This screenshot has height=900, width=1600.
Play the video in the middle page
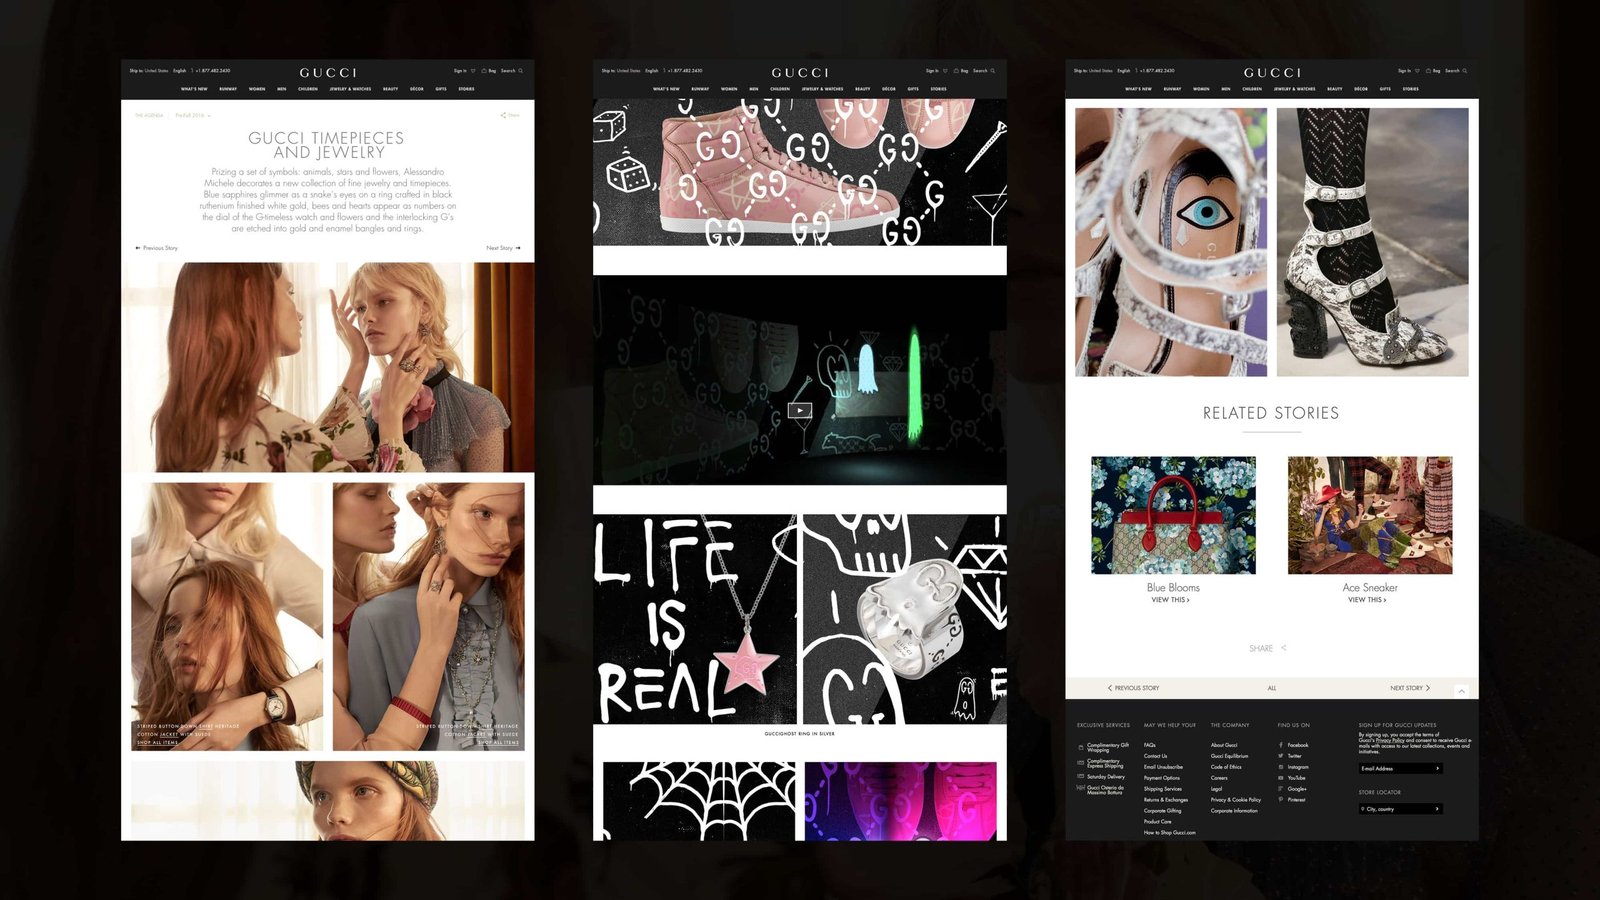click(x=800, y=410)
